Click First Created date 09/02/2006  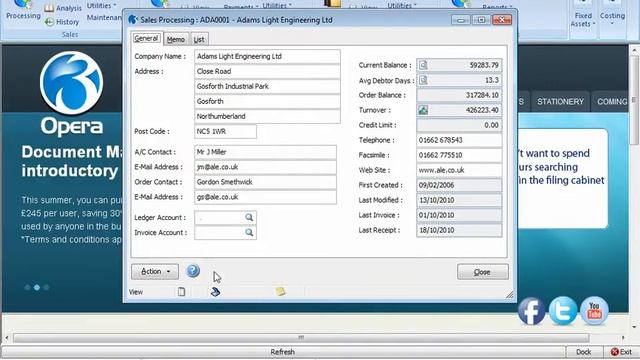coord(459,185)
